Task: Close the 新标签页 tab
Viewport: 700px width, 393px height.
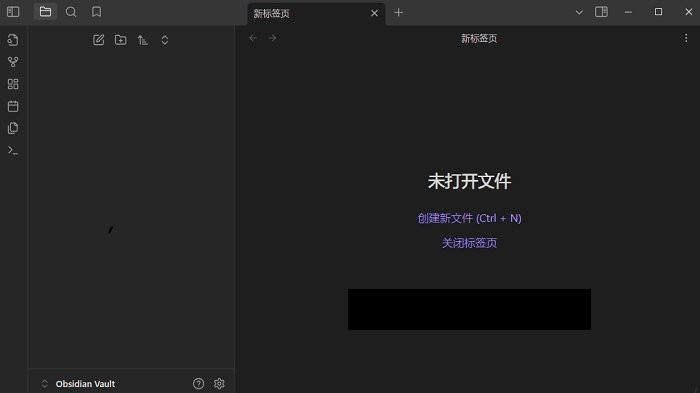Action: pyautogui.click(x=375, y=13)
